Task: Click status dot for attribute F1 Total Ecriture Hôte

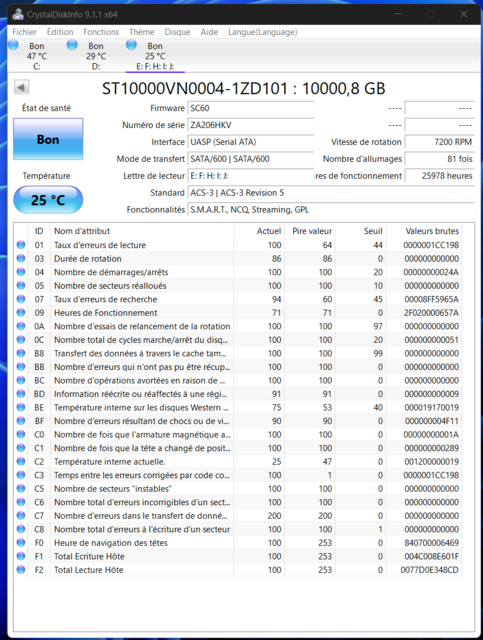Action: point(21,556)
